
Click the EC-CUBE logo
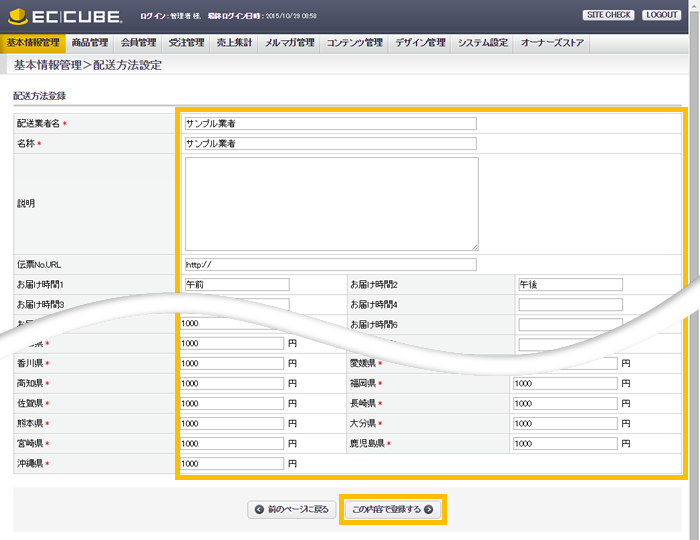63,16
